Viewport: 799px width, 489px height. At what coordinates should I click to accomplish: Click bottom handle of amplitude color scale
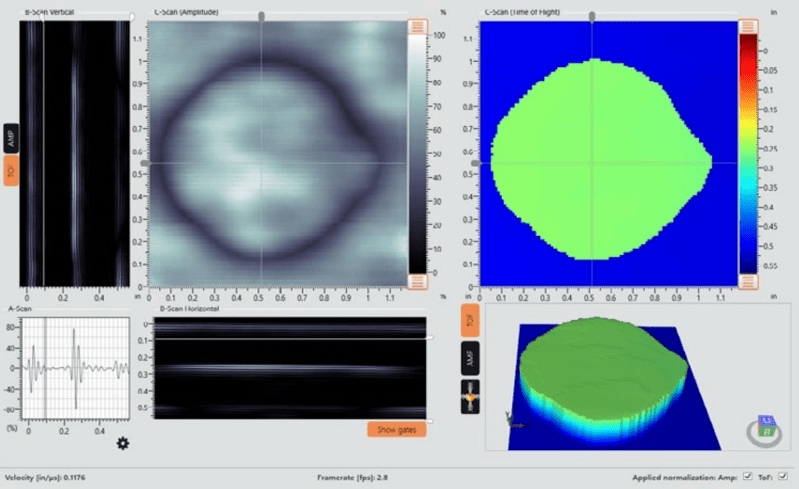[x=417, y=281]
